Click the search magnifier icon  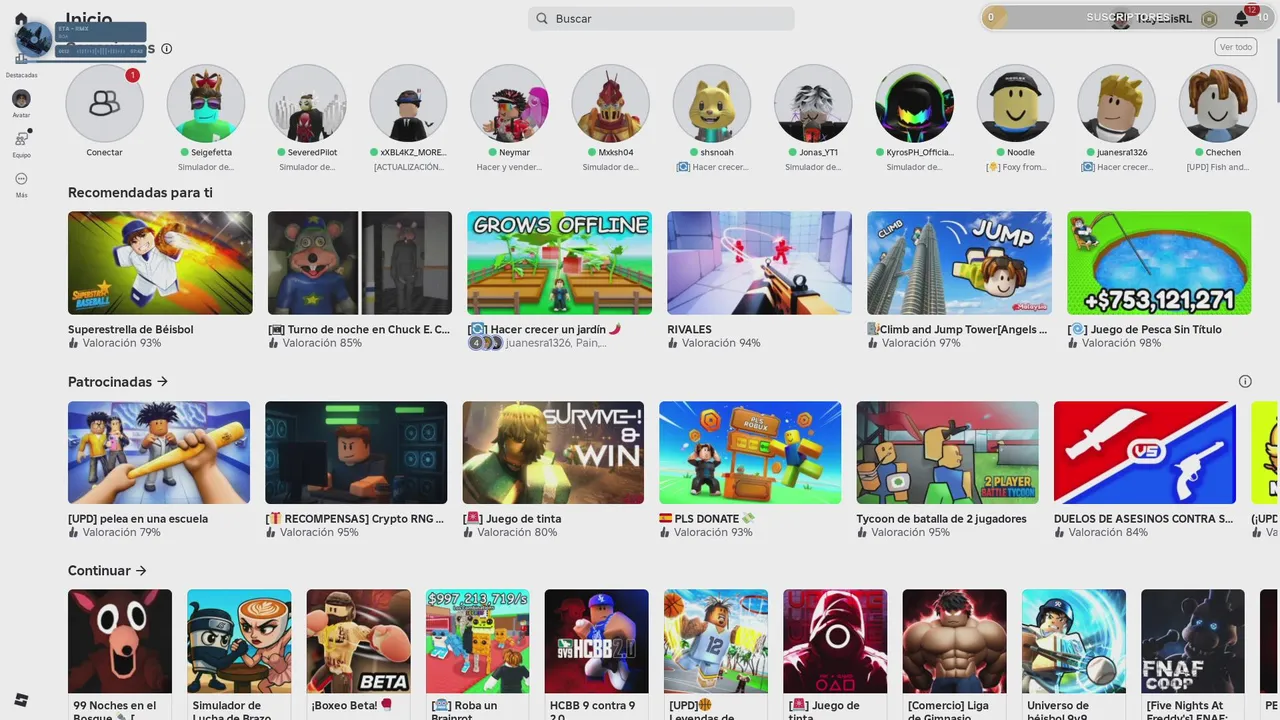[x=542, y=18]
